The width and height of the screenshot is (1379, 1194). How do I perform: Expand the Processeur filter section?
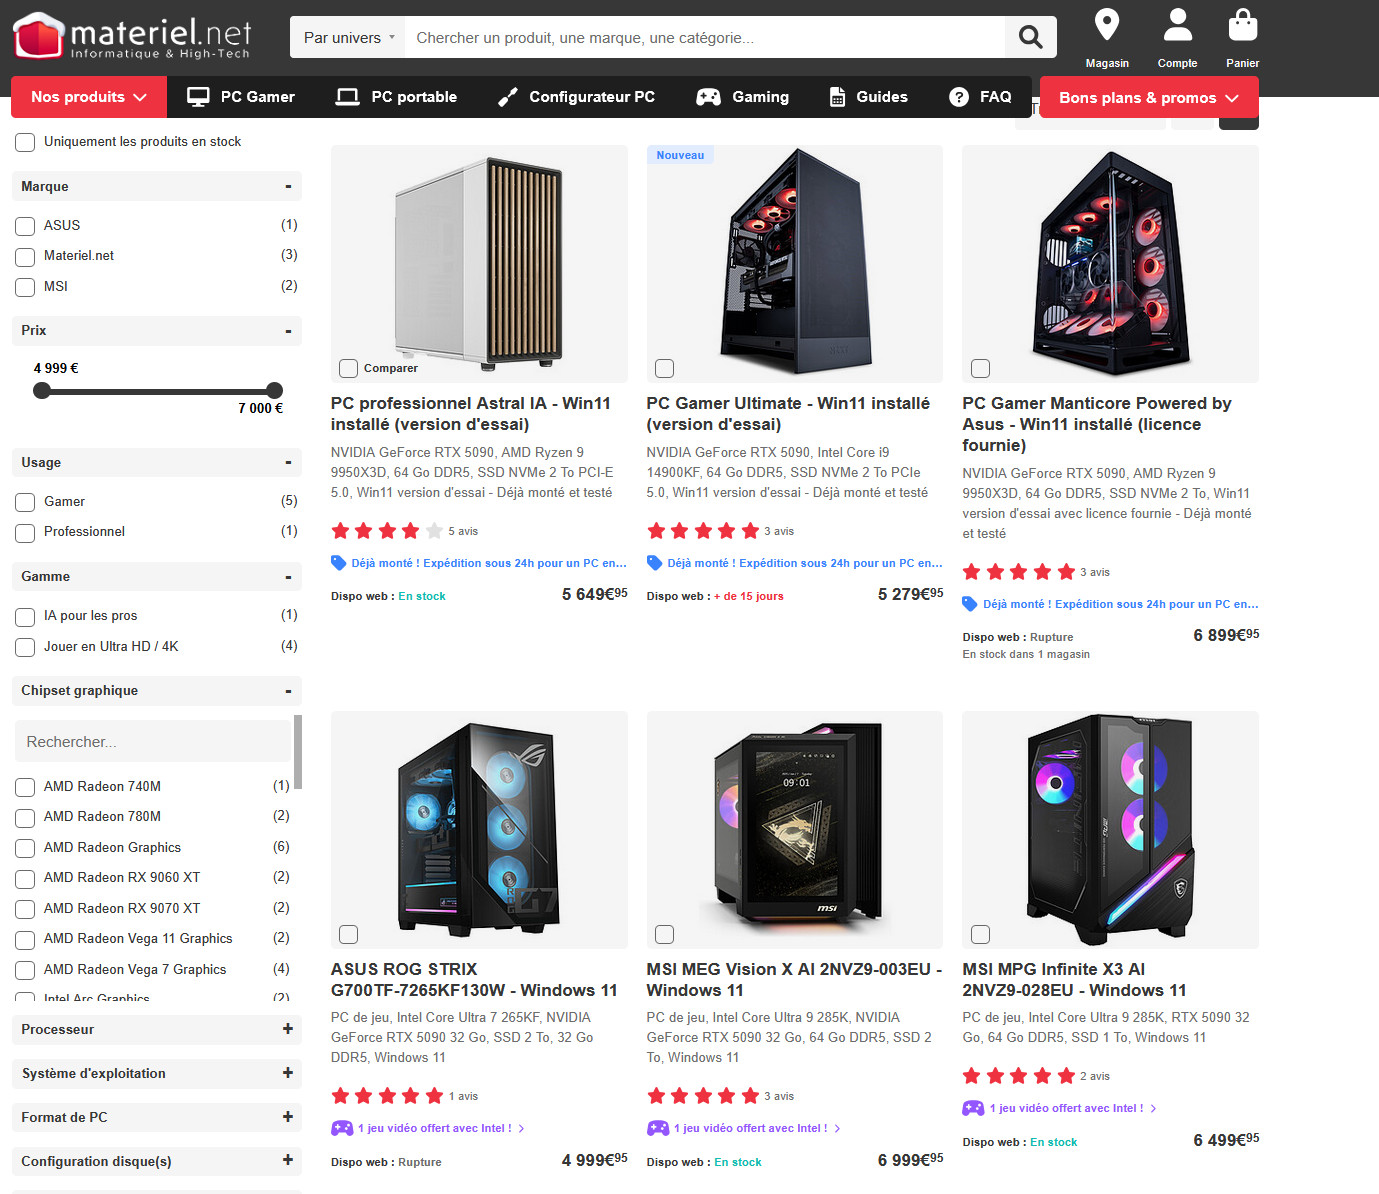288,1029
